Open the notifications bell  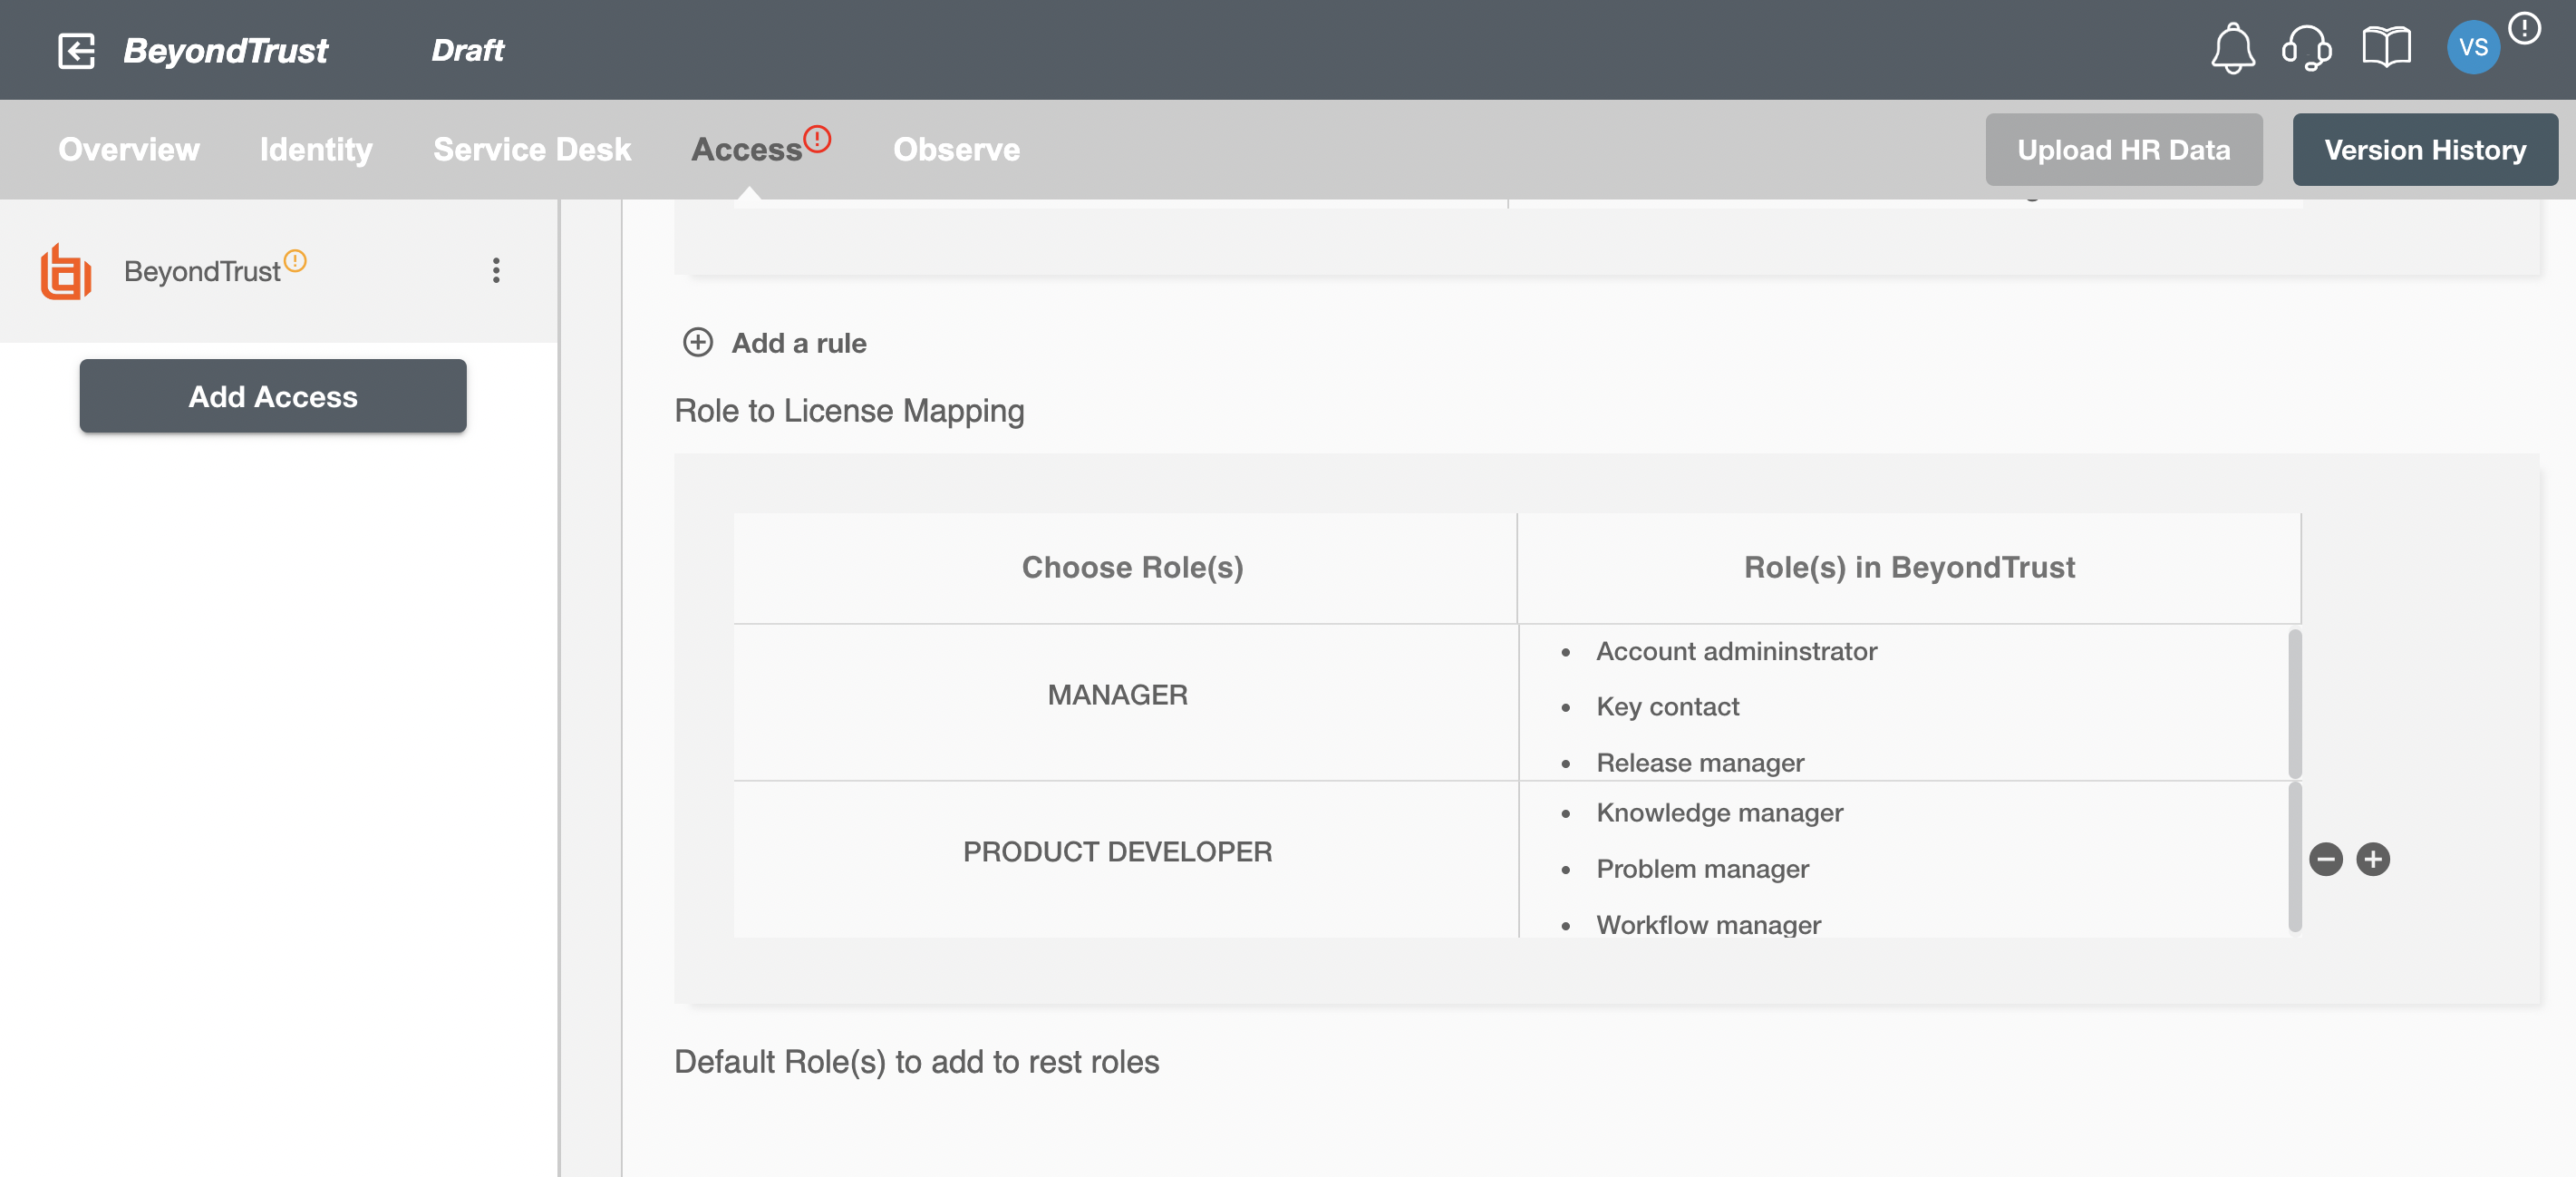2232,48
